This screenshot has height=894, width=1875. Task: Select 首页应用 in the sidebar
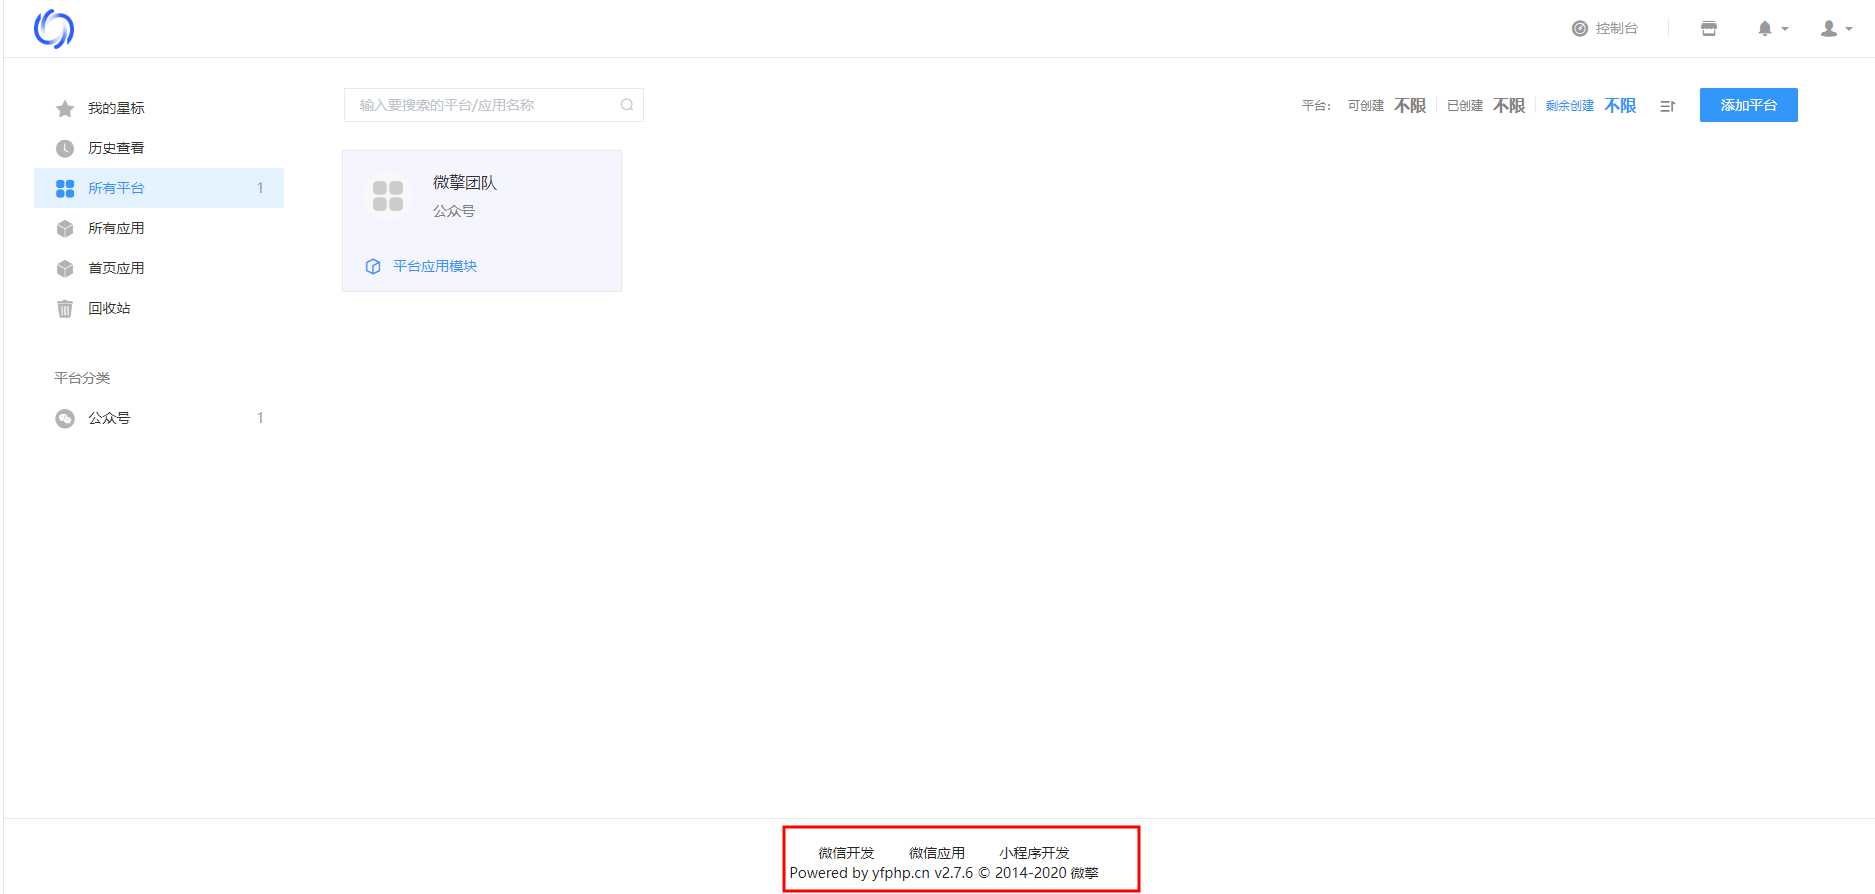click(159, 268)
